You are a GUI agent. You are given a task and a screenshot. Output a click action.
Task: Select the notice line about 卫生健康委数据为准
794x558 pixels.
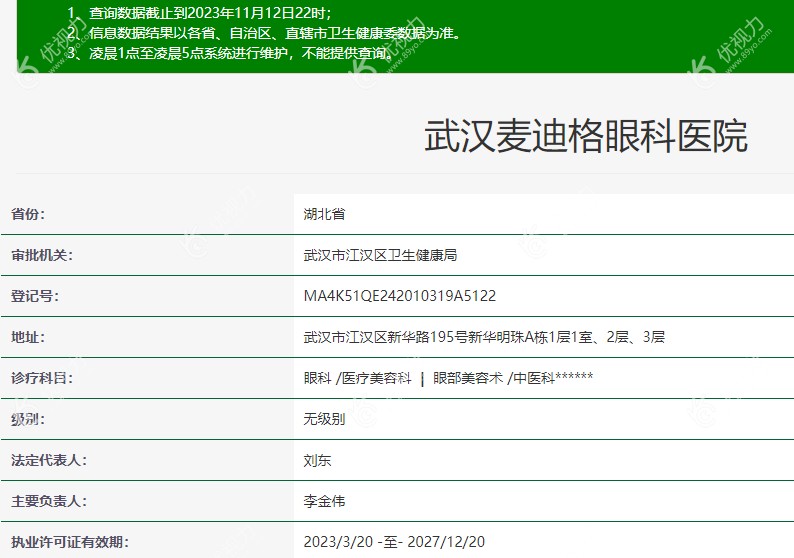click(x=264, y=33)
